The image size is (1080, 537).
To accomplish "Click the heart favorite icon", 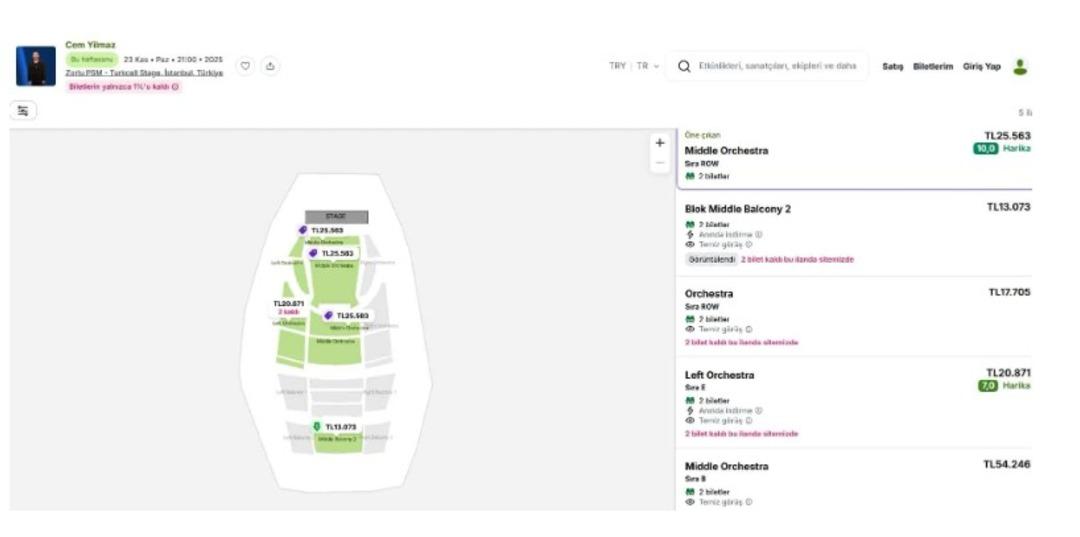I will 245,66.
